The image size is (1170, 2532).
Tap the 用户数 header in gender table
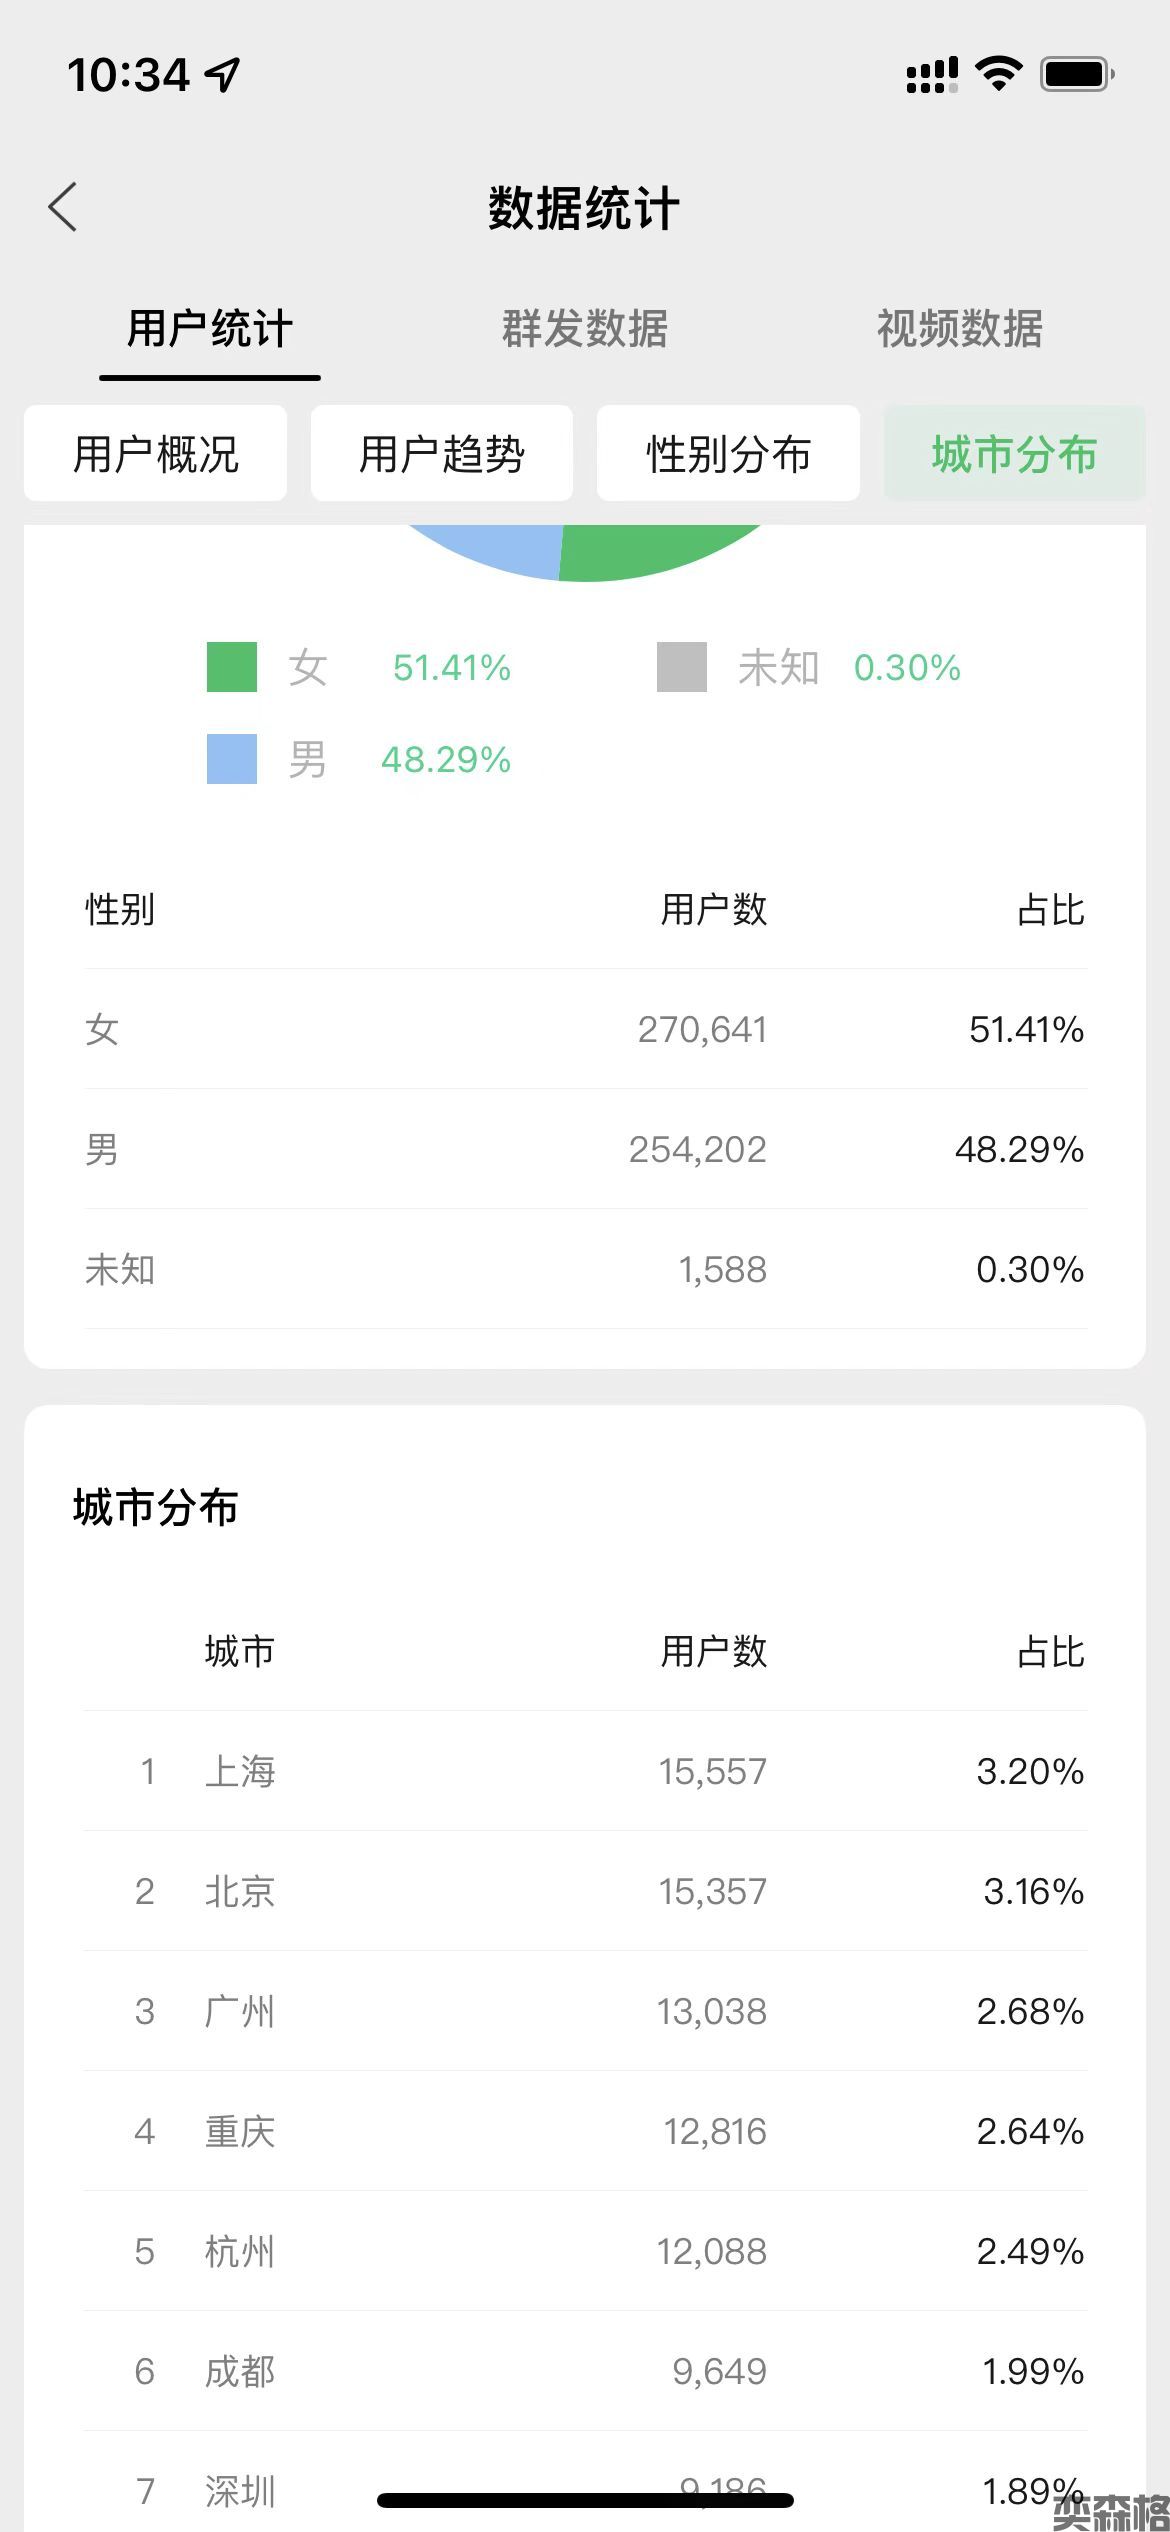714,910
